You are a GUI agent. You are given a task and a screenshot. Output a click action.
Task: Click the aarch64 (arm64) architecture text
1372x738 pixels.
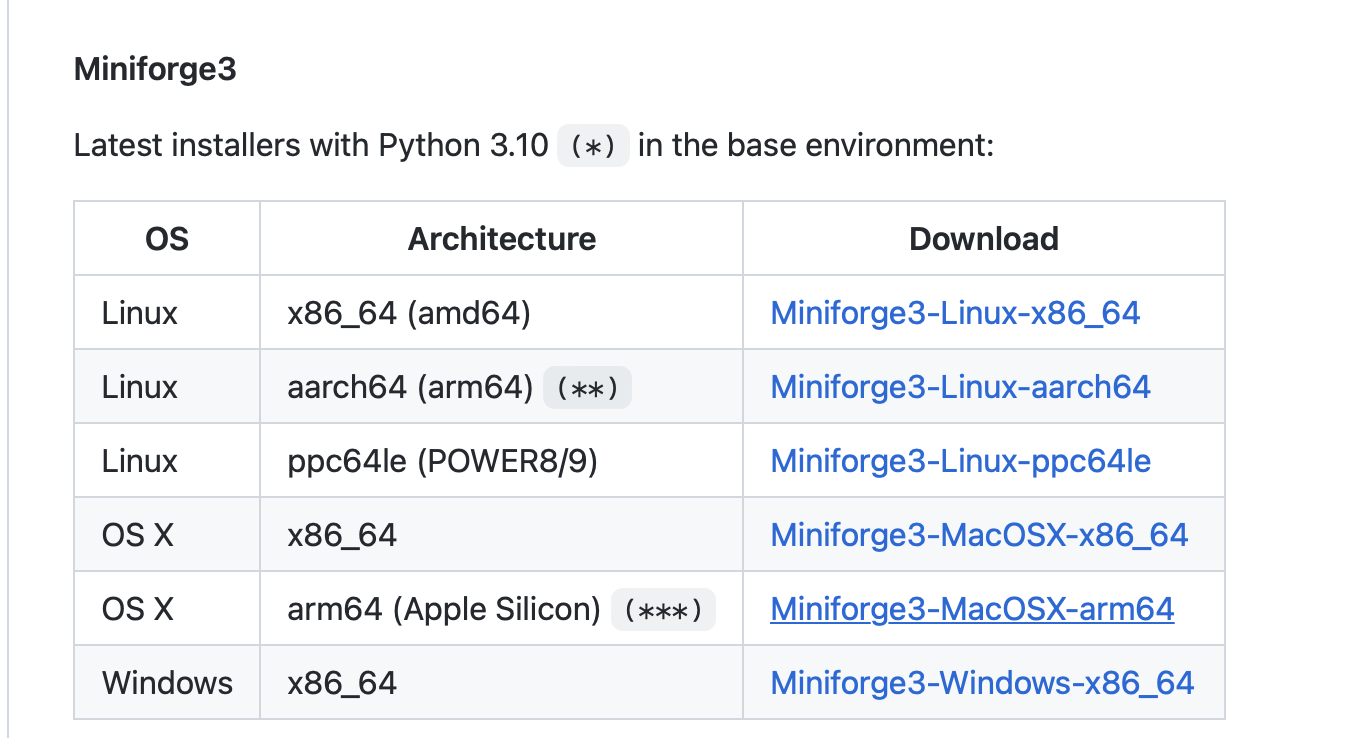coord(410,387)
